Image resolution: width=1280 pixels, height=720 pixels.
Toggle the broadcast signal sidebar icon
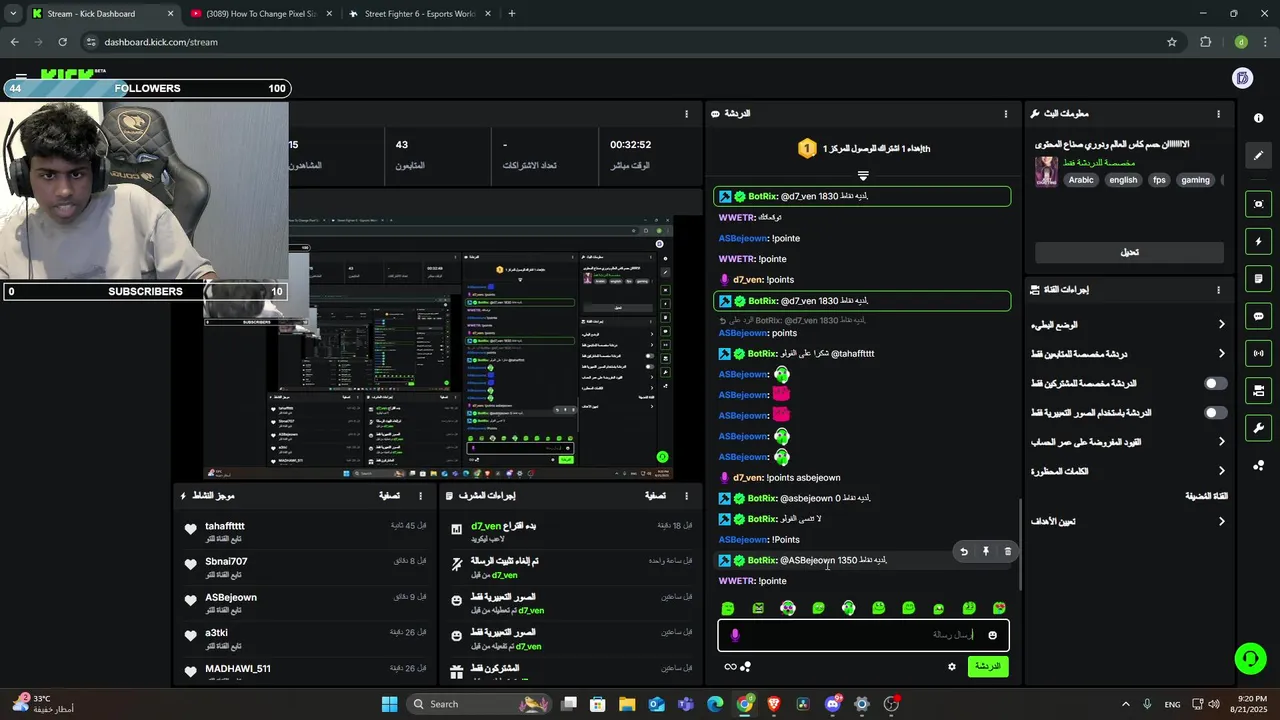coord(1258,353)
